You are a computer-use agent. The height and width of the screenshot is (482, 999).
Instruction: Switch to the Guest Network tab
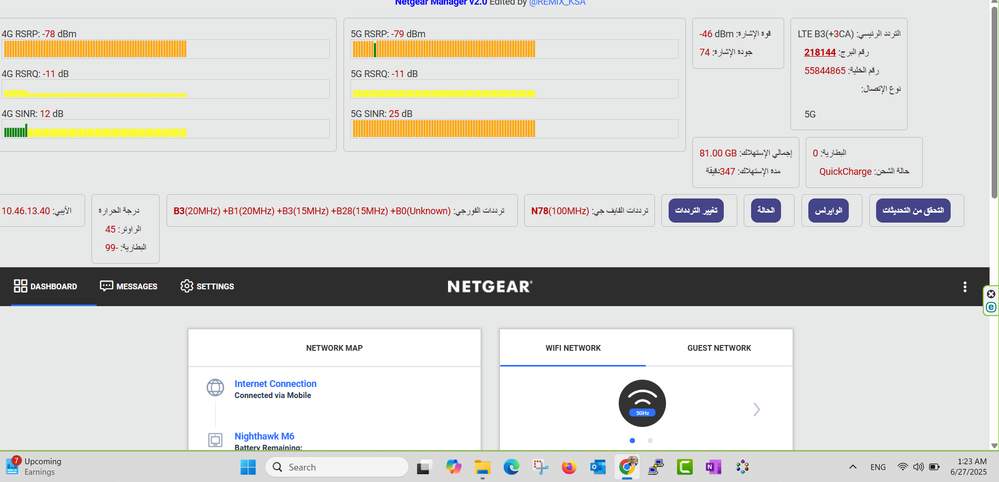click(x=719, y=348)
